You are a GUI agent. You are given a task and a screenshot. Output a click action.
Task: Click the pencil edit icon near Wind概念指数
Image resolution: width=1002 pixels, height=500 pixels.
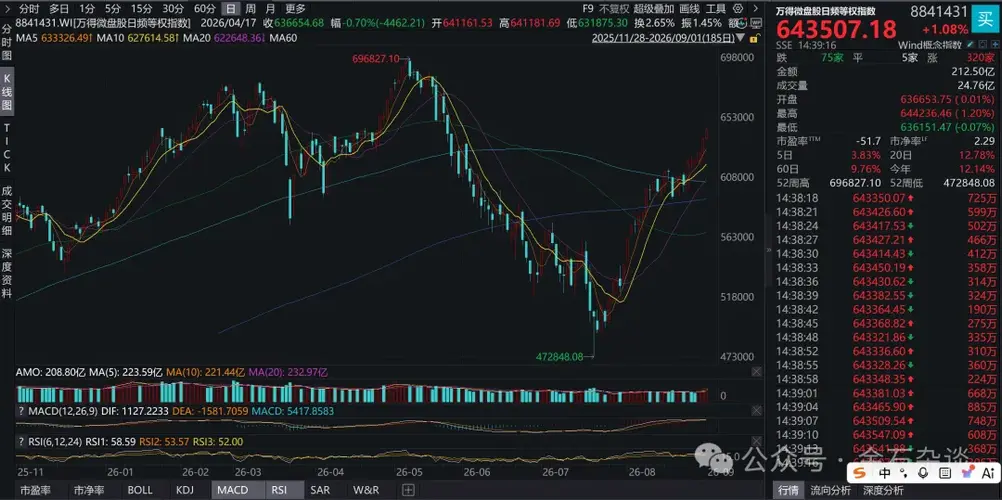[x=970, y=45]
